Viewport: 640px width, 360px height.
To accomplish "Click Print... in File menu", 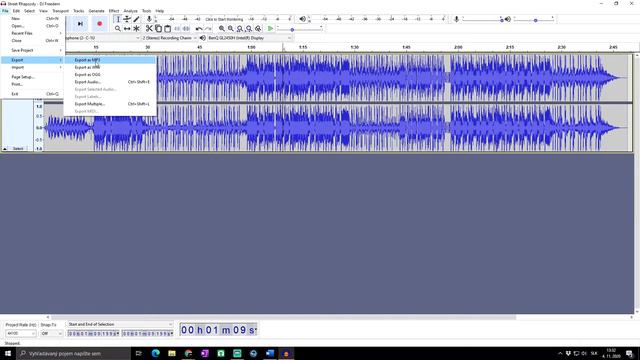I will coord(33,84).
